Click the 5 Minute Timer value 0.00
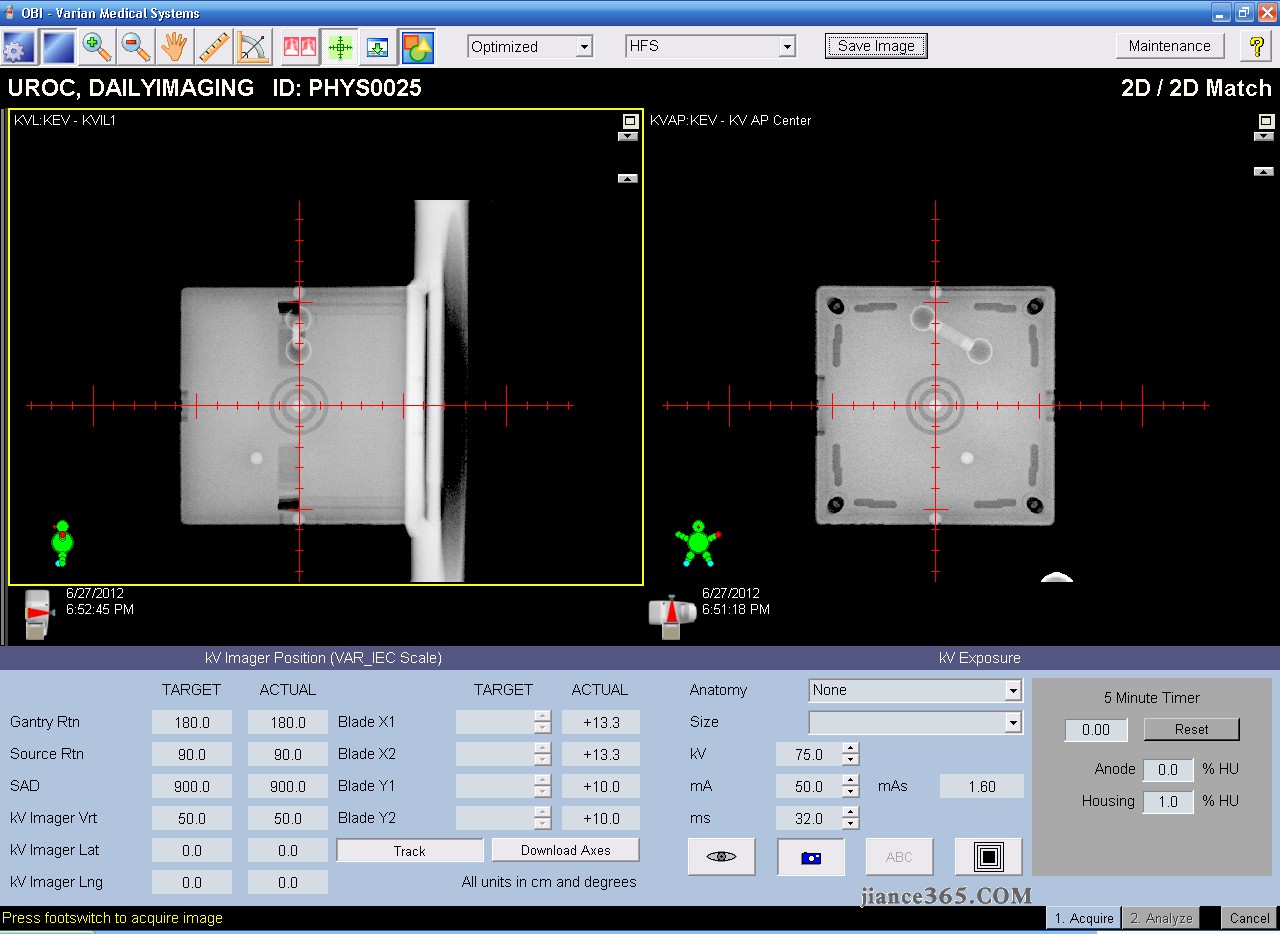This screenshot has width=1280, height=934. 1096,729
